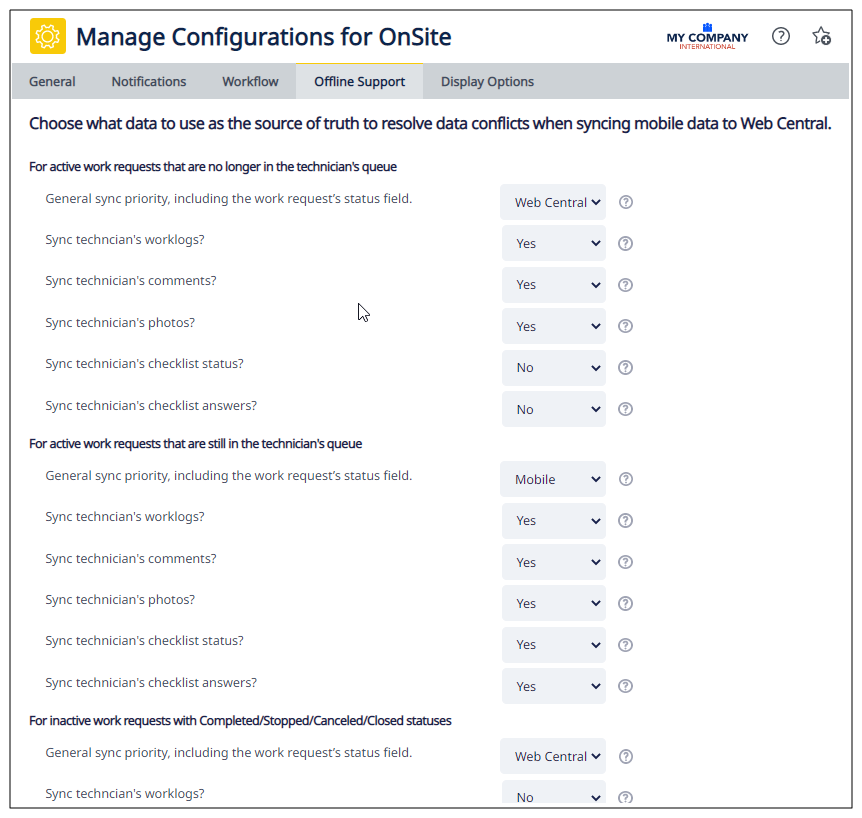
Task: Click the favorites star icon
Action: (821, 37)
